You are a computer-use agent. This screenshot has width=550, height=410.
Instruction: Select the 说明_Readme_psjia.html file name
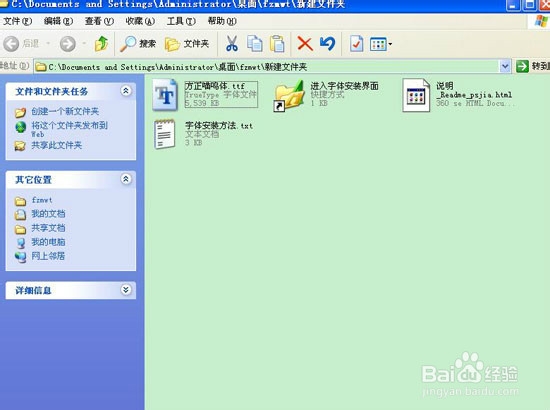[x=474, y=90]
